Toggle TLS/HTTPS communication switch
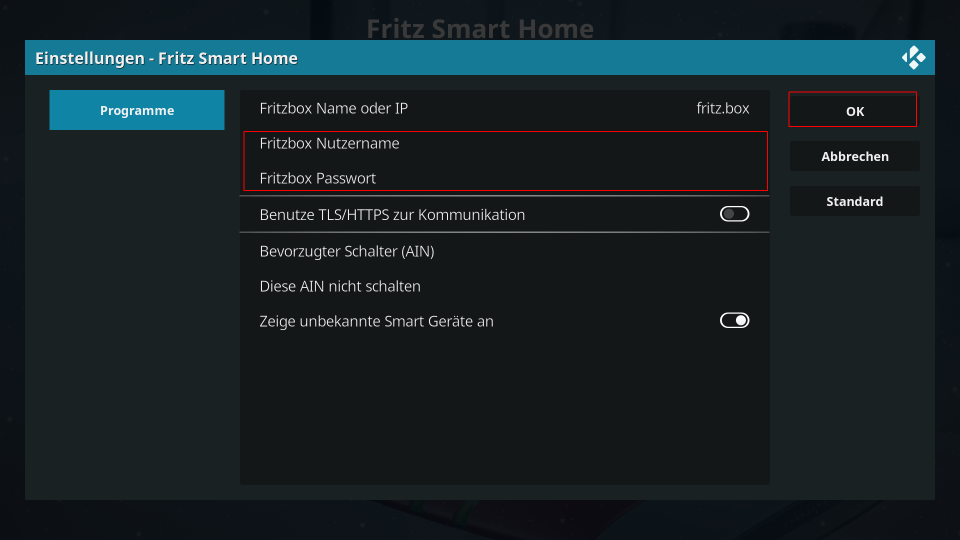 (734, 214)
